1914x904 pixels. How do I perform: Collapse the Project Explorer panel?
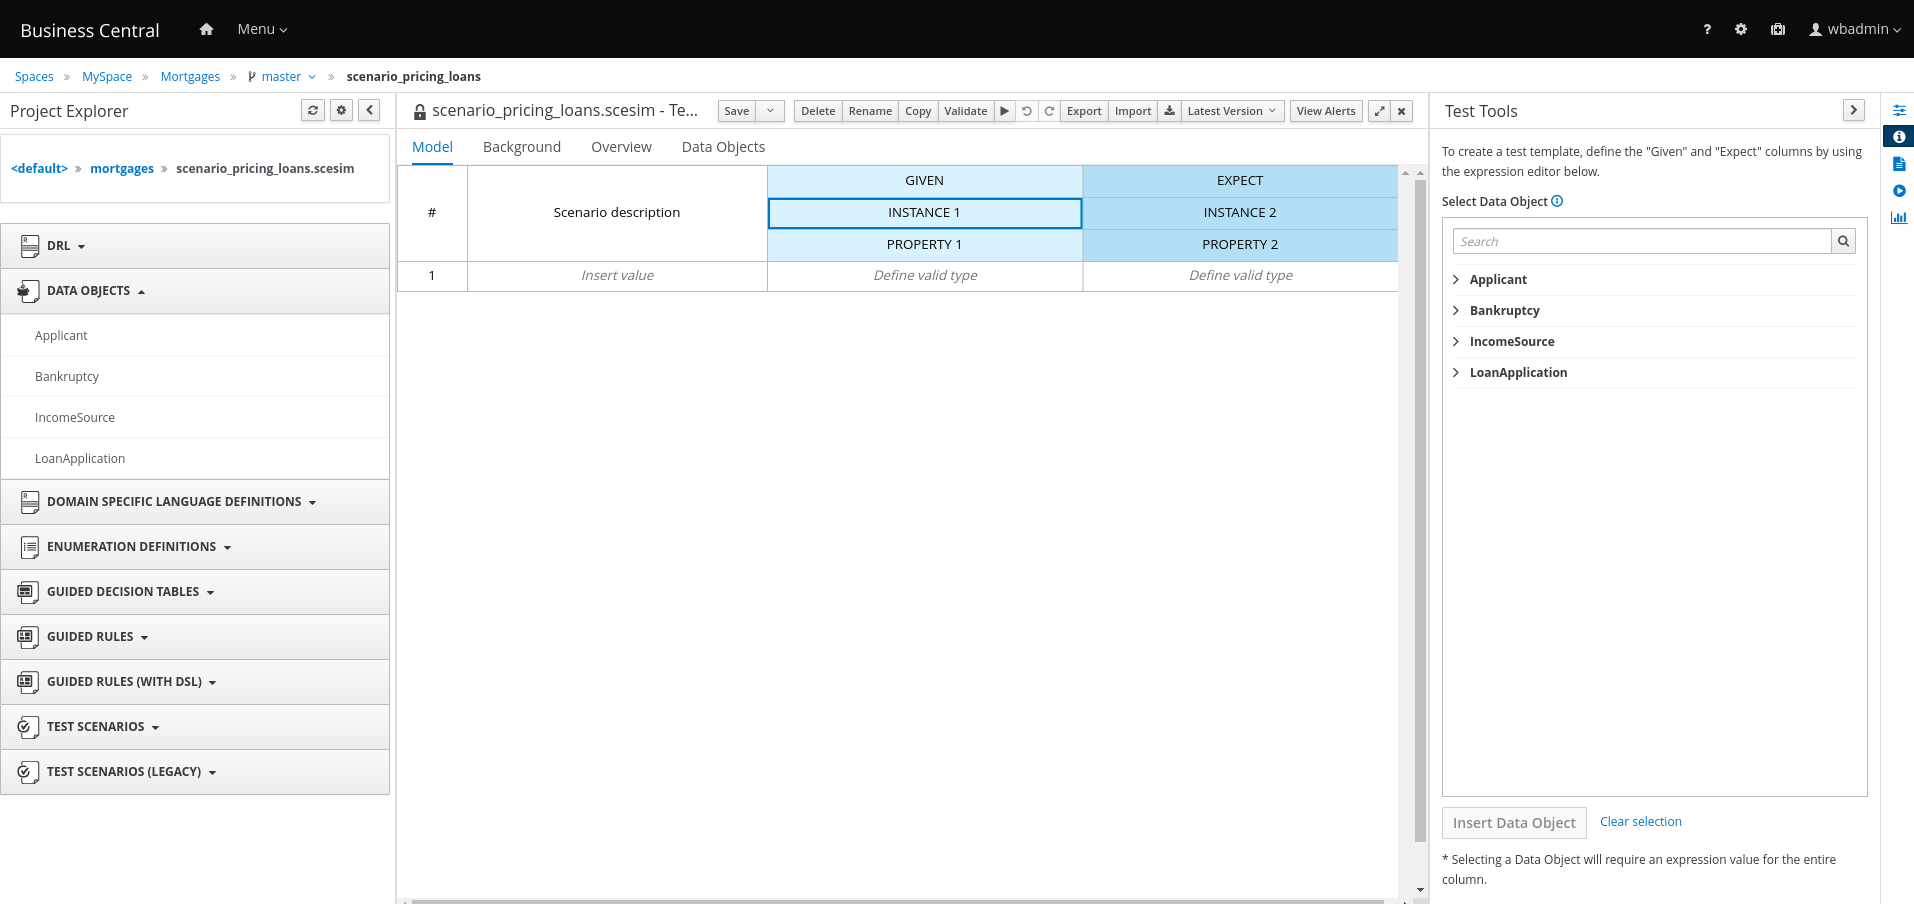point(370,110)
